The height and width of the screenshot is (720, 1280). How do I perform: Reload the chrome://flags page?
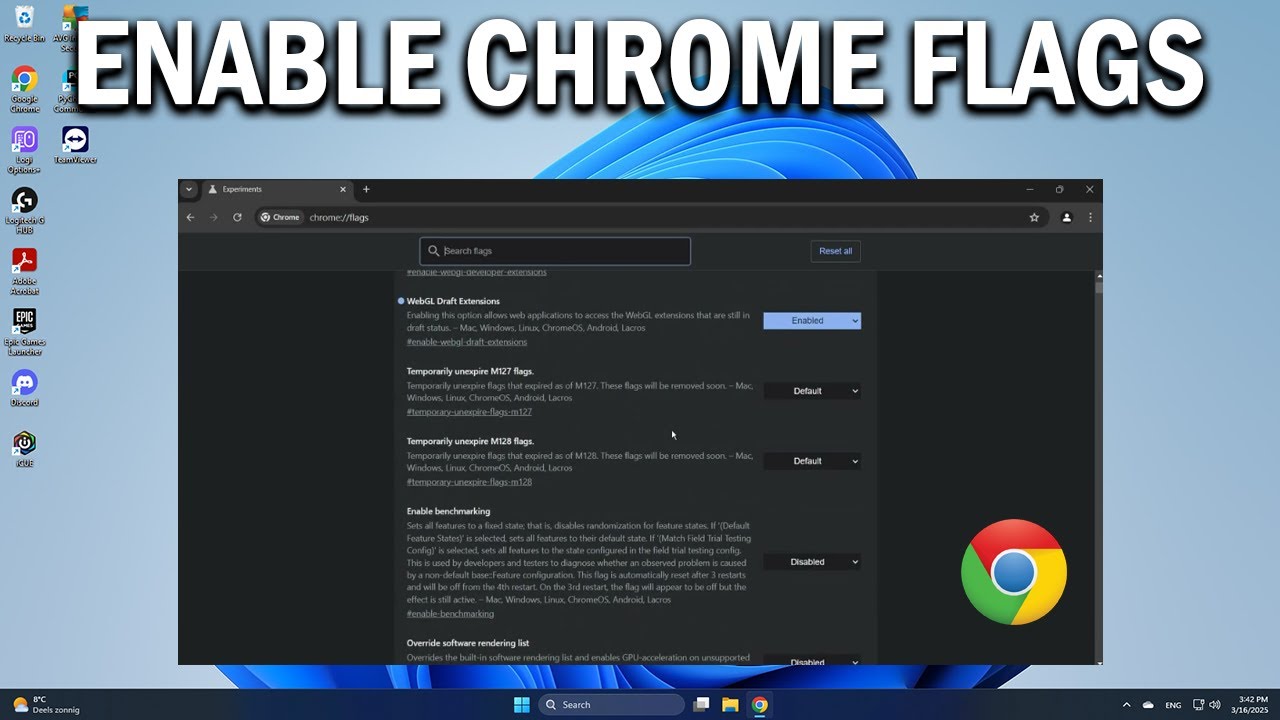237,217
